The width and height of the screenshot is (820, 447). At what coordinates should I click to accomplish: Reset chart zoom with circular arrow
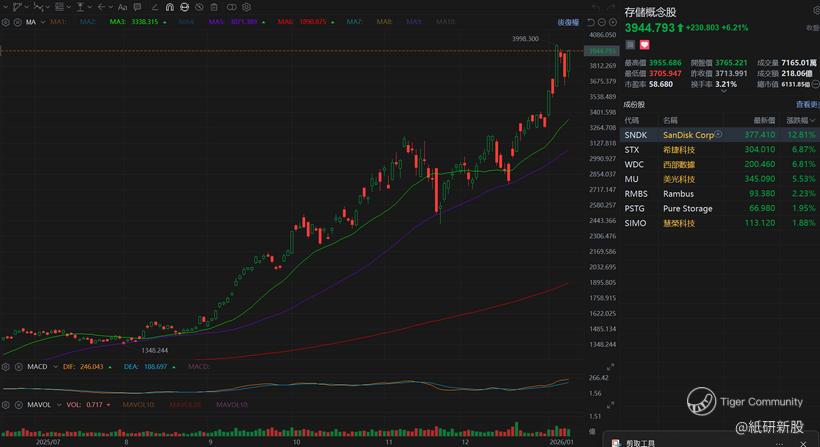[591, 22]
